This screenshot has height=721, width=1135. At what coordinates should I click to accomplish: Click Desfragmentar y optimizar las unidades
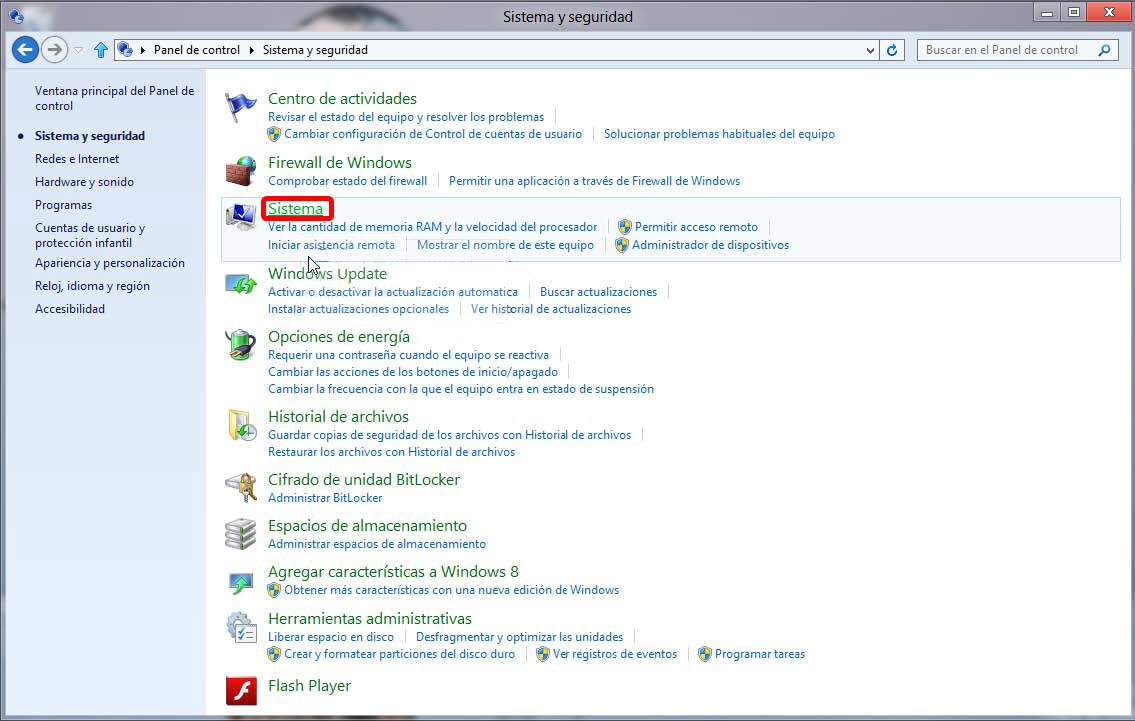520,637
